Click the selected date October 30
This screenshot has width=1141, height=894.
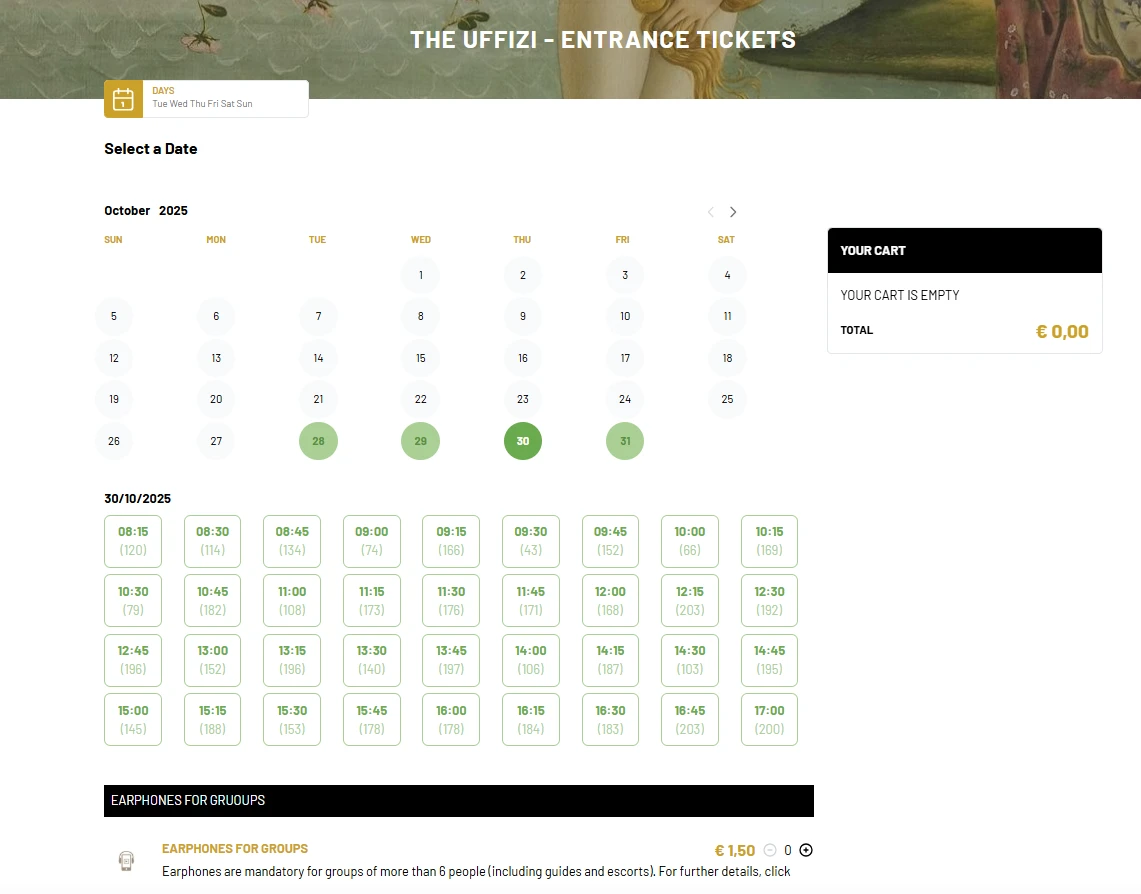pos(522,441)
